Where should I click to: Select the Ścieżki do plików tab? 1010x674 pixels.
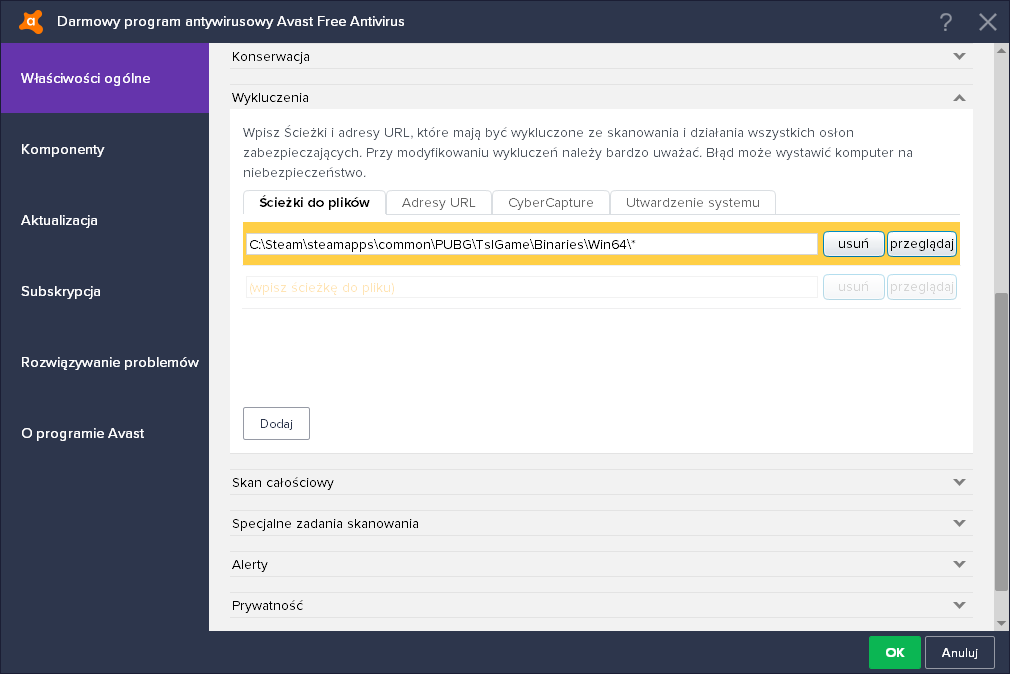tap(314, 202)
